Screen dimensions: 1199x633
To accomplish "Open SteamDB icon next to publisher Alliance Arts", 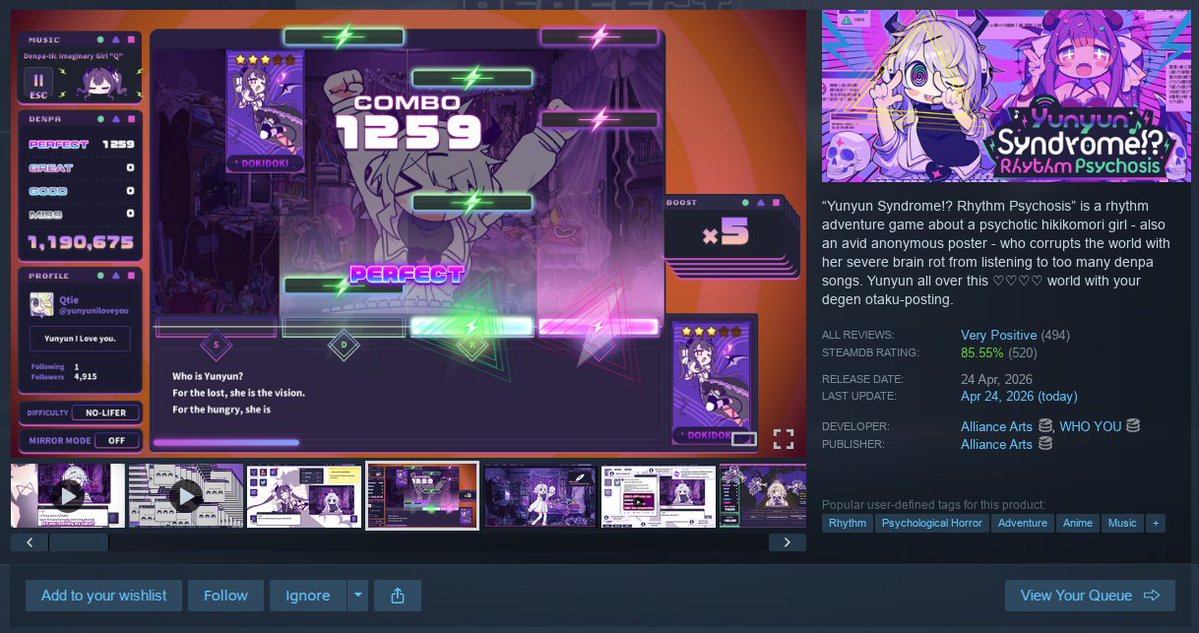I will click(1045, 443).
